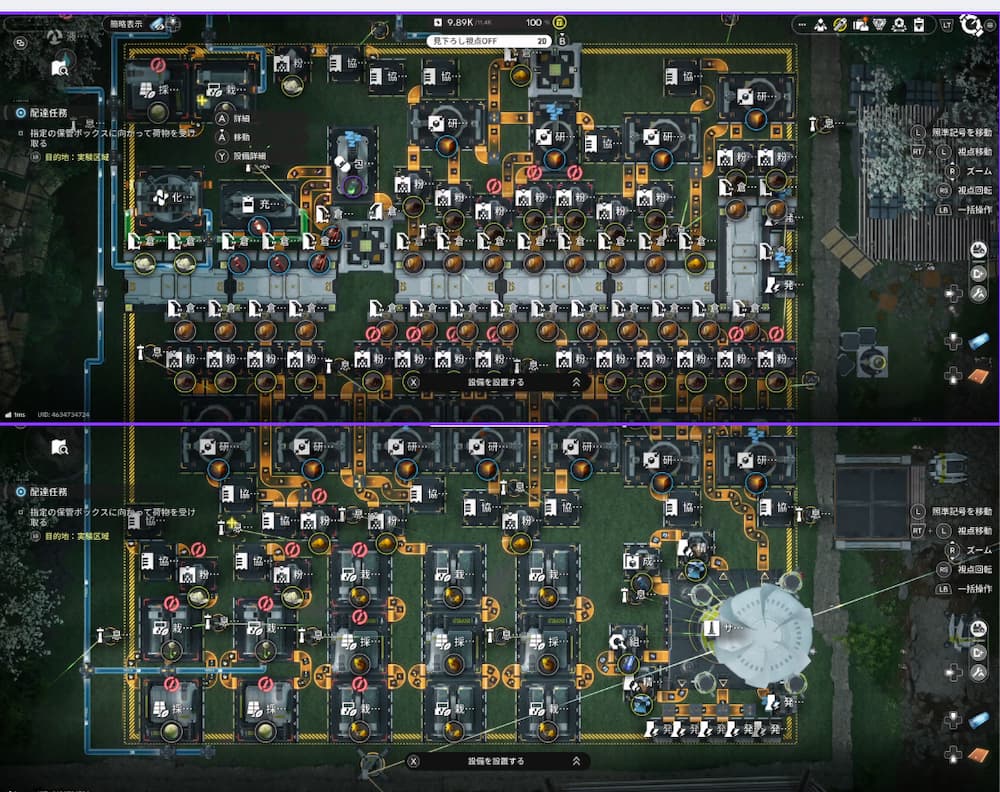1000x792 pixels.
Task: Click the wrench tools circle icon, top screenshot
Action: 978,293
